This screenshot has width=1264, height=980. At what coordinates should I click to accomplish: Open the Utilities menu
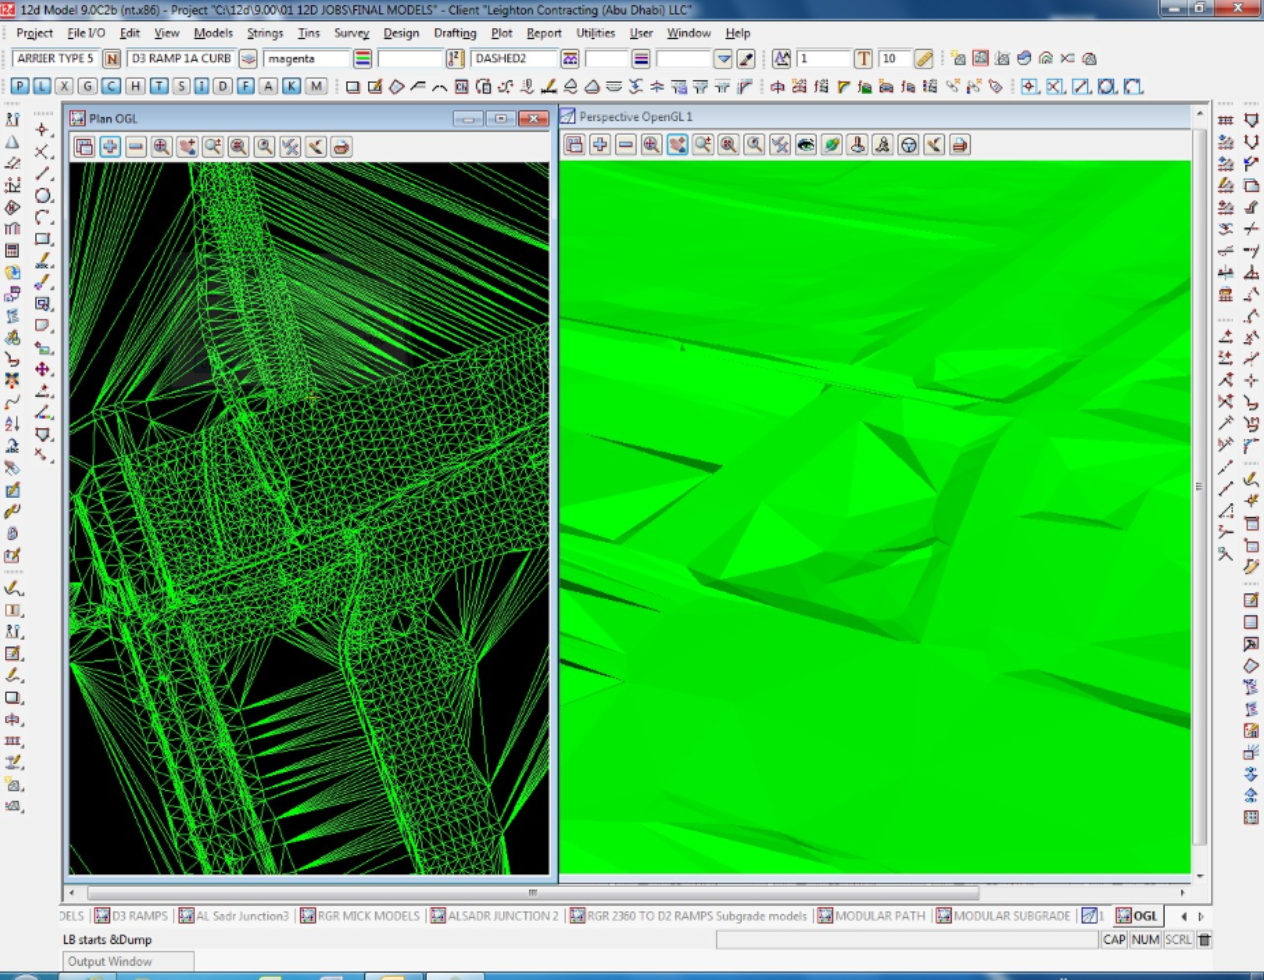coord(595,33)
